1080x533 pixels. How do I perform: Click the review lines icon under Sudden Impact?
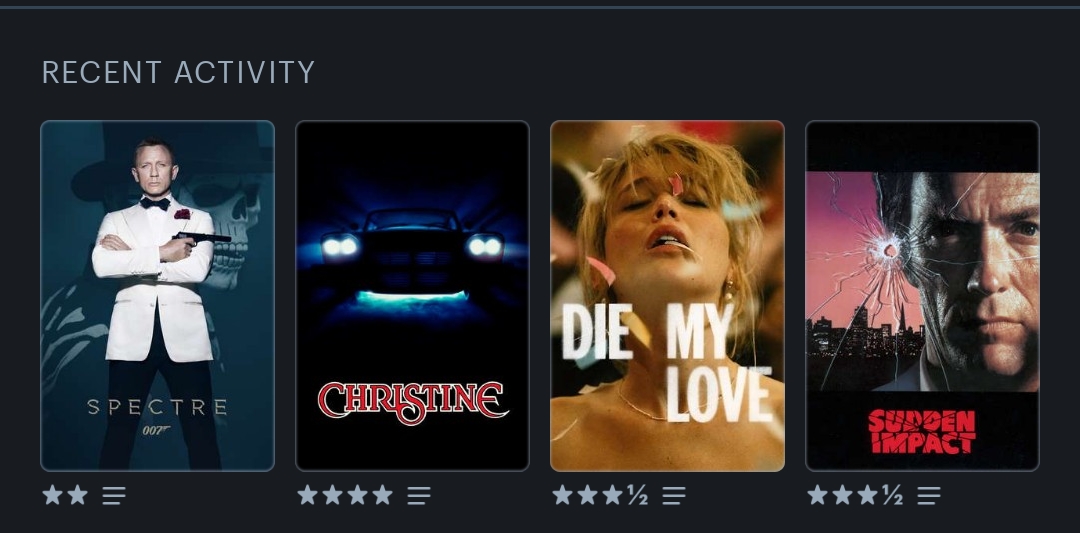click(928, 495)
